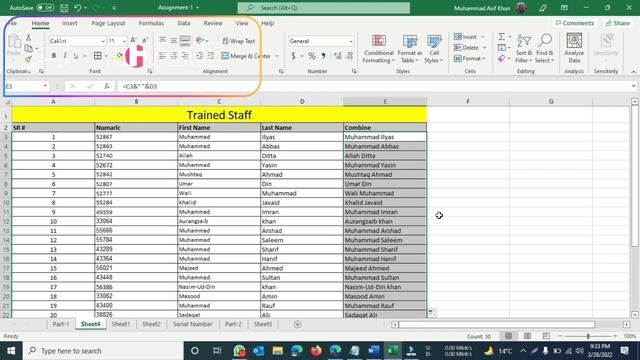The height and width of the screenshot is (360, 640).
Task: Click the Borders icon
Action: (98, 56)
